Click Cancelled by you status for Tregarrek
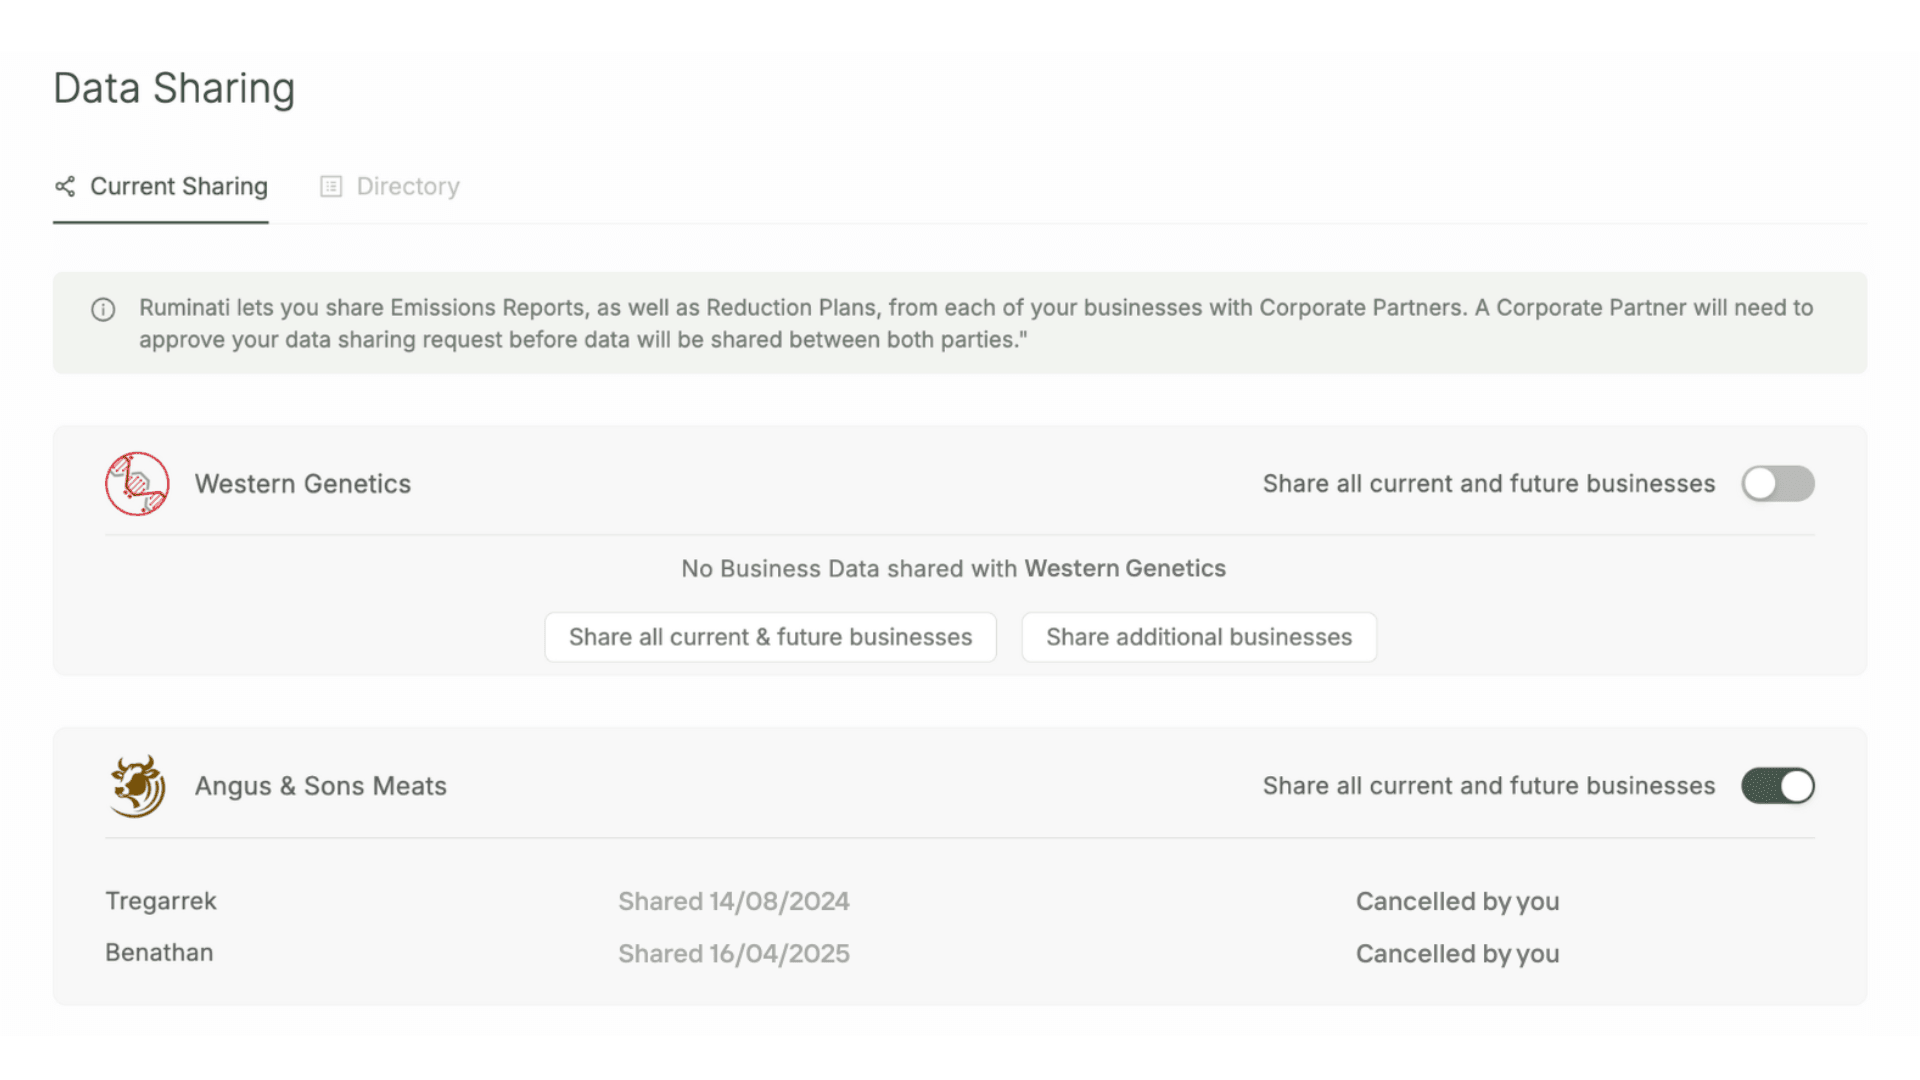The width and height of the screenshot is (1920, 1080). (1457, 902)
